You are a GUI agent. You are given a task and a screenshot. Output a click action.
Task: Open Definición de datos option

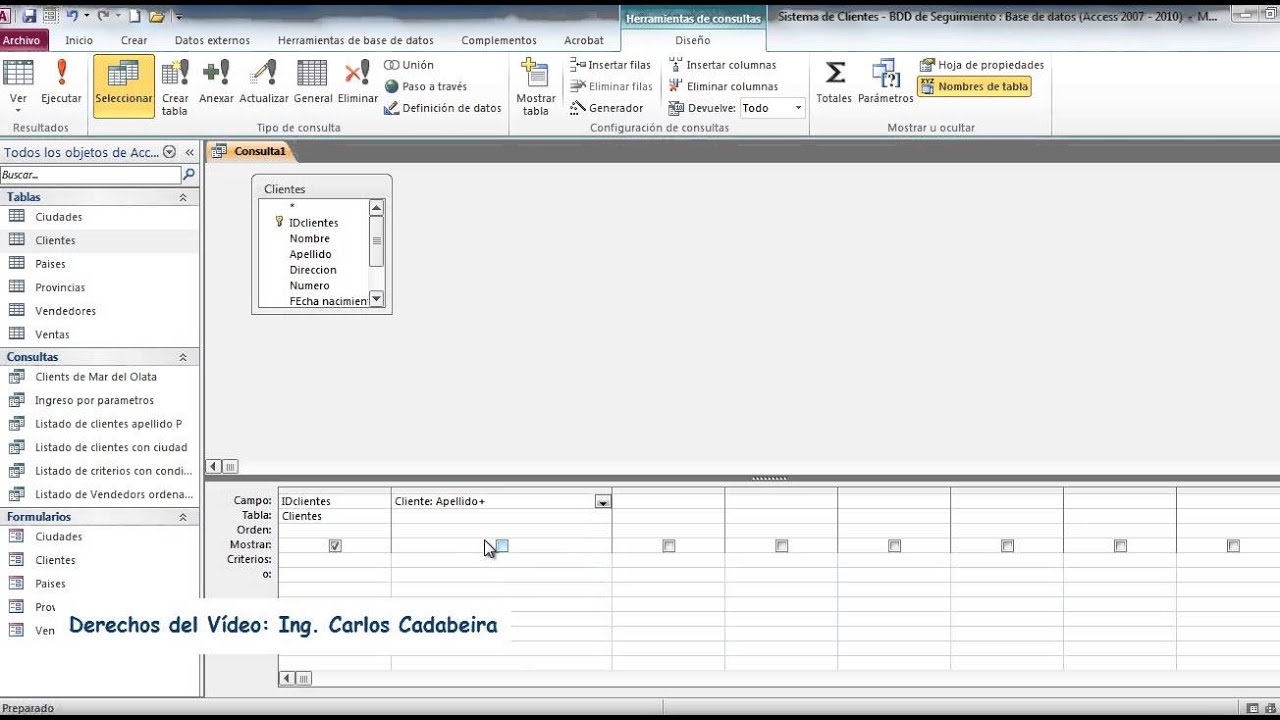(443, 108)
